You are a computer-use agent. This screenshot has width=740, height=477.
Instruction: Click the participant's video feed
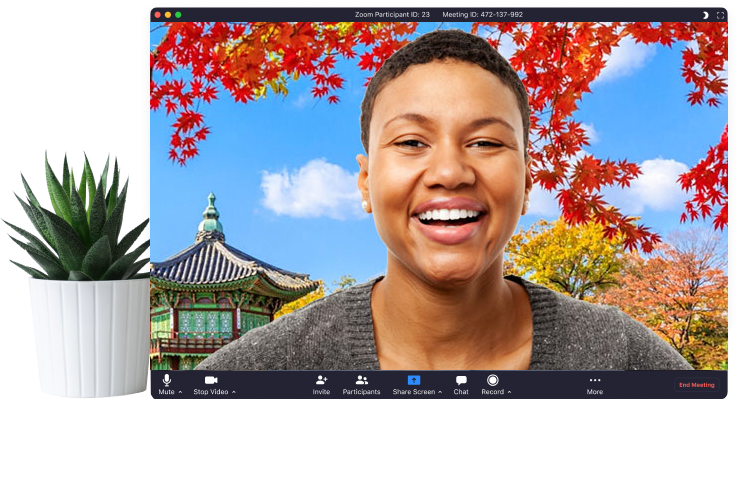point(440,200)
